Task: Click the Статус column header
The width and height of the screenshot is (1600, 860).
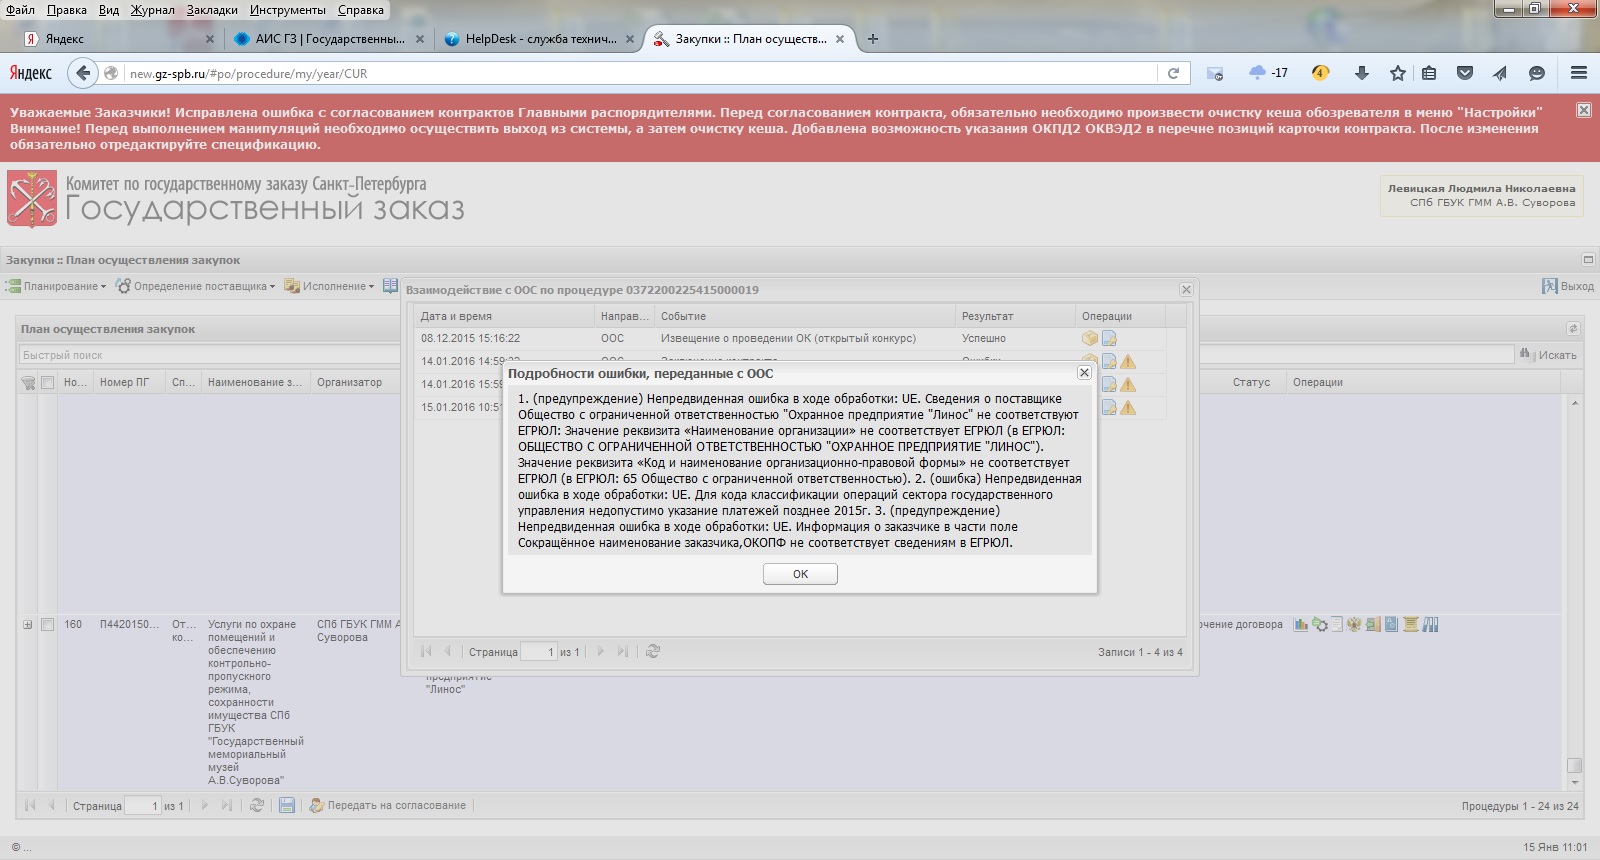Action: (x=1251, y=382)
